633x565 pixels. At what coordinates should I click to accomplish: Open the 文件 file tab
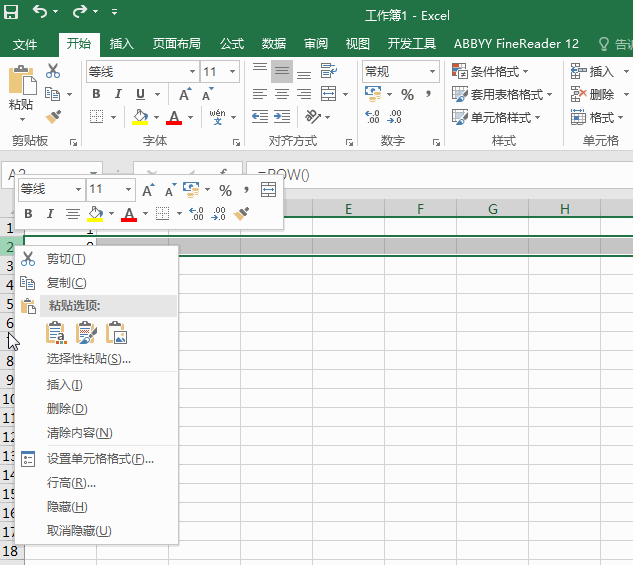click(25, 44)
